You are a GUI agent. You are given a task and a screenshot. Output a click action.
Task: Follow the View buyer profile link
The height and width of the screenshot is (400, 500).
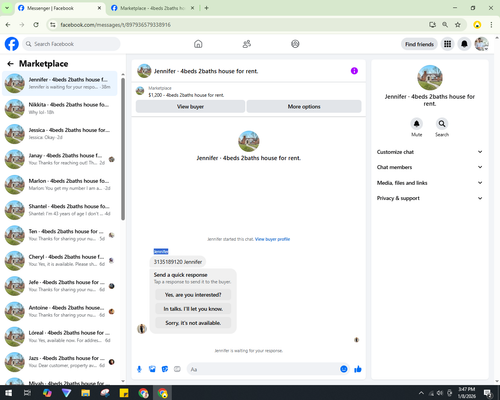[x=272, y=239]
